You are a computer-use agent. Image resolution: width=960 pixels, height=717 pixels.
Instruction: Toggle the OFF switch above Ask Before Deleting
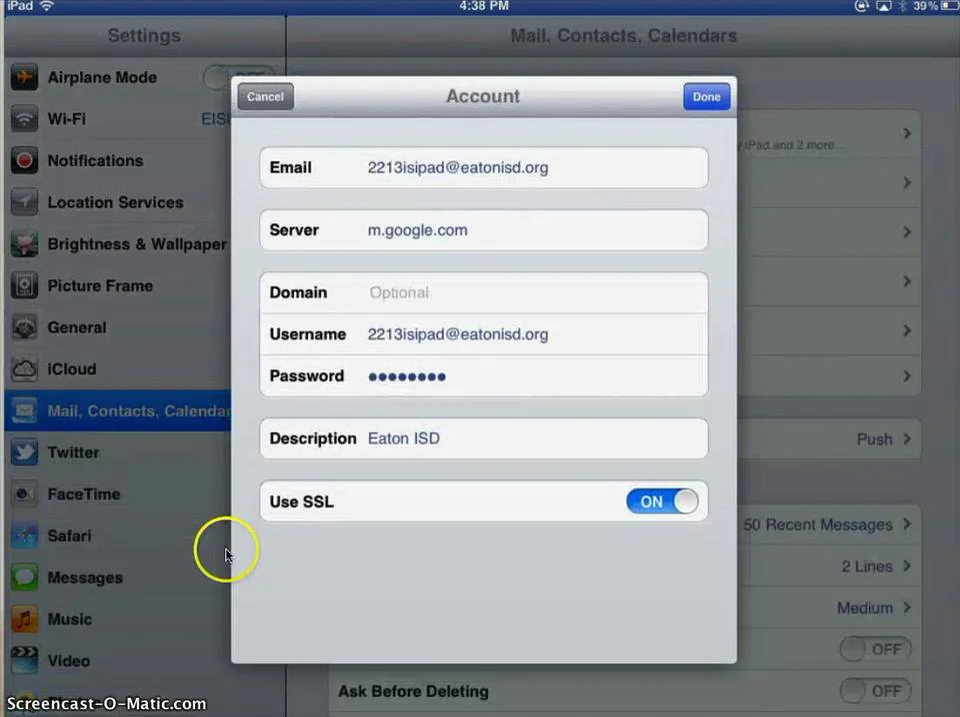tap(876, 649)
